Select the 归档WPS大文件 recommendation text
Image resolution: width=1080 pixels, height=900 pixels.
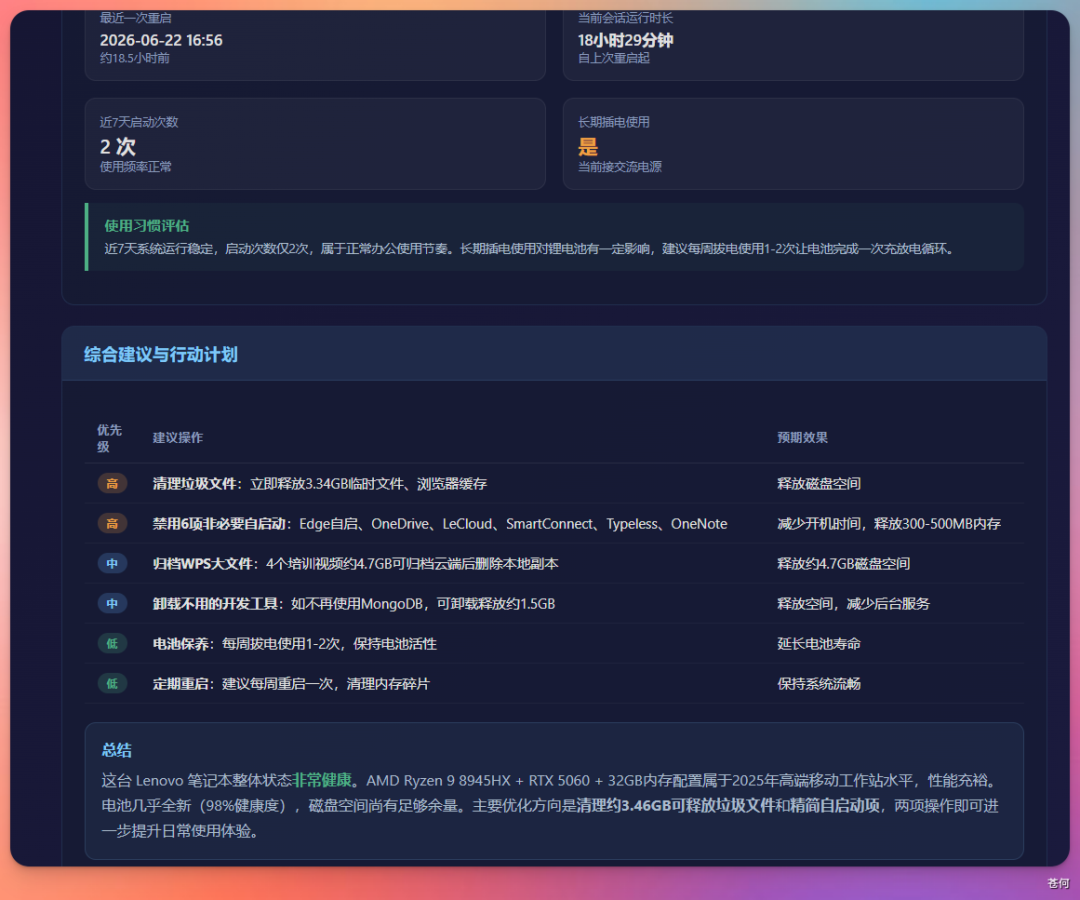pyautogui.click(x=355, y=563)
